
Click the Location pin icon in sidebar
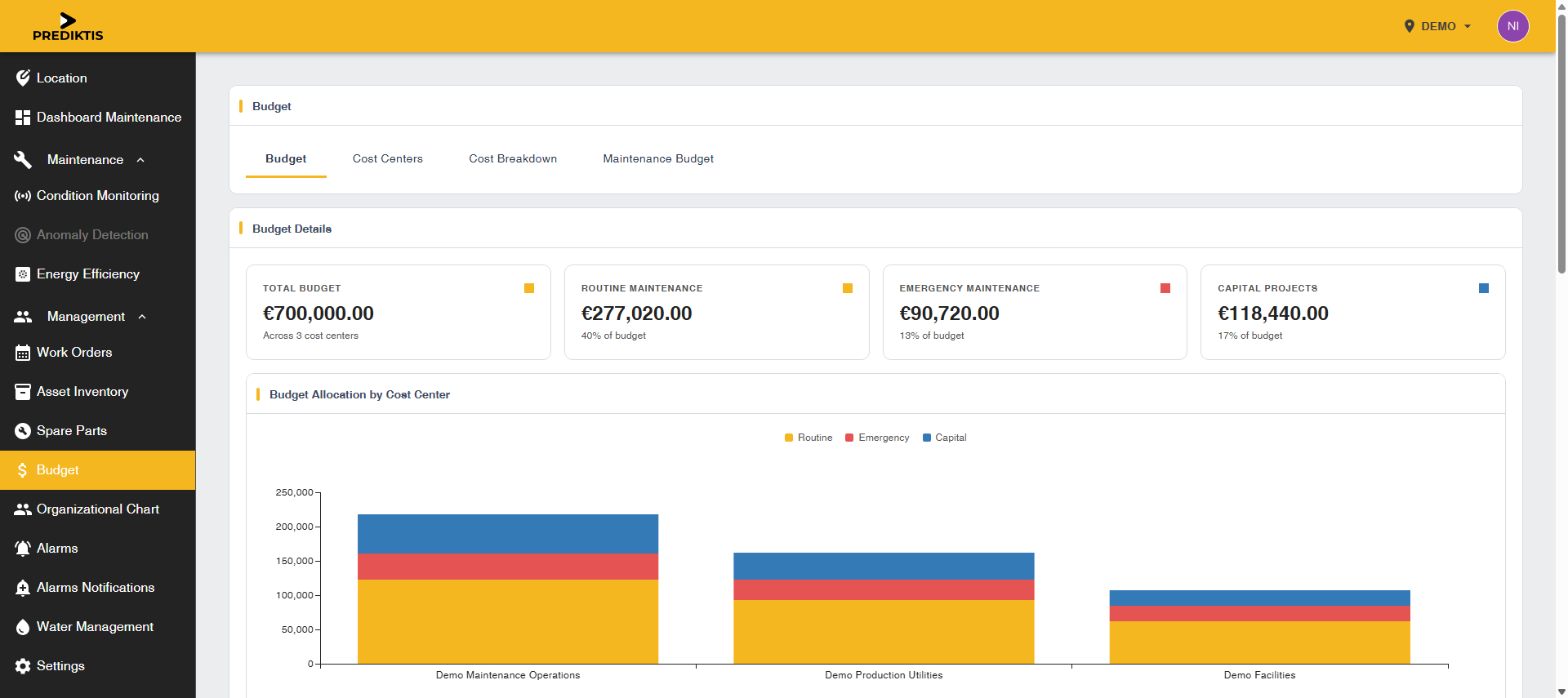pyautogui.click(x=23, y=78)
